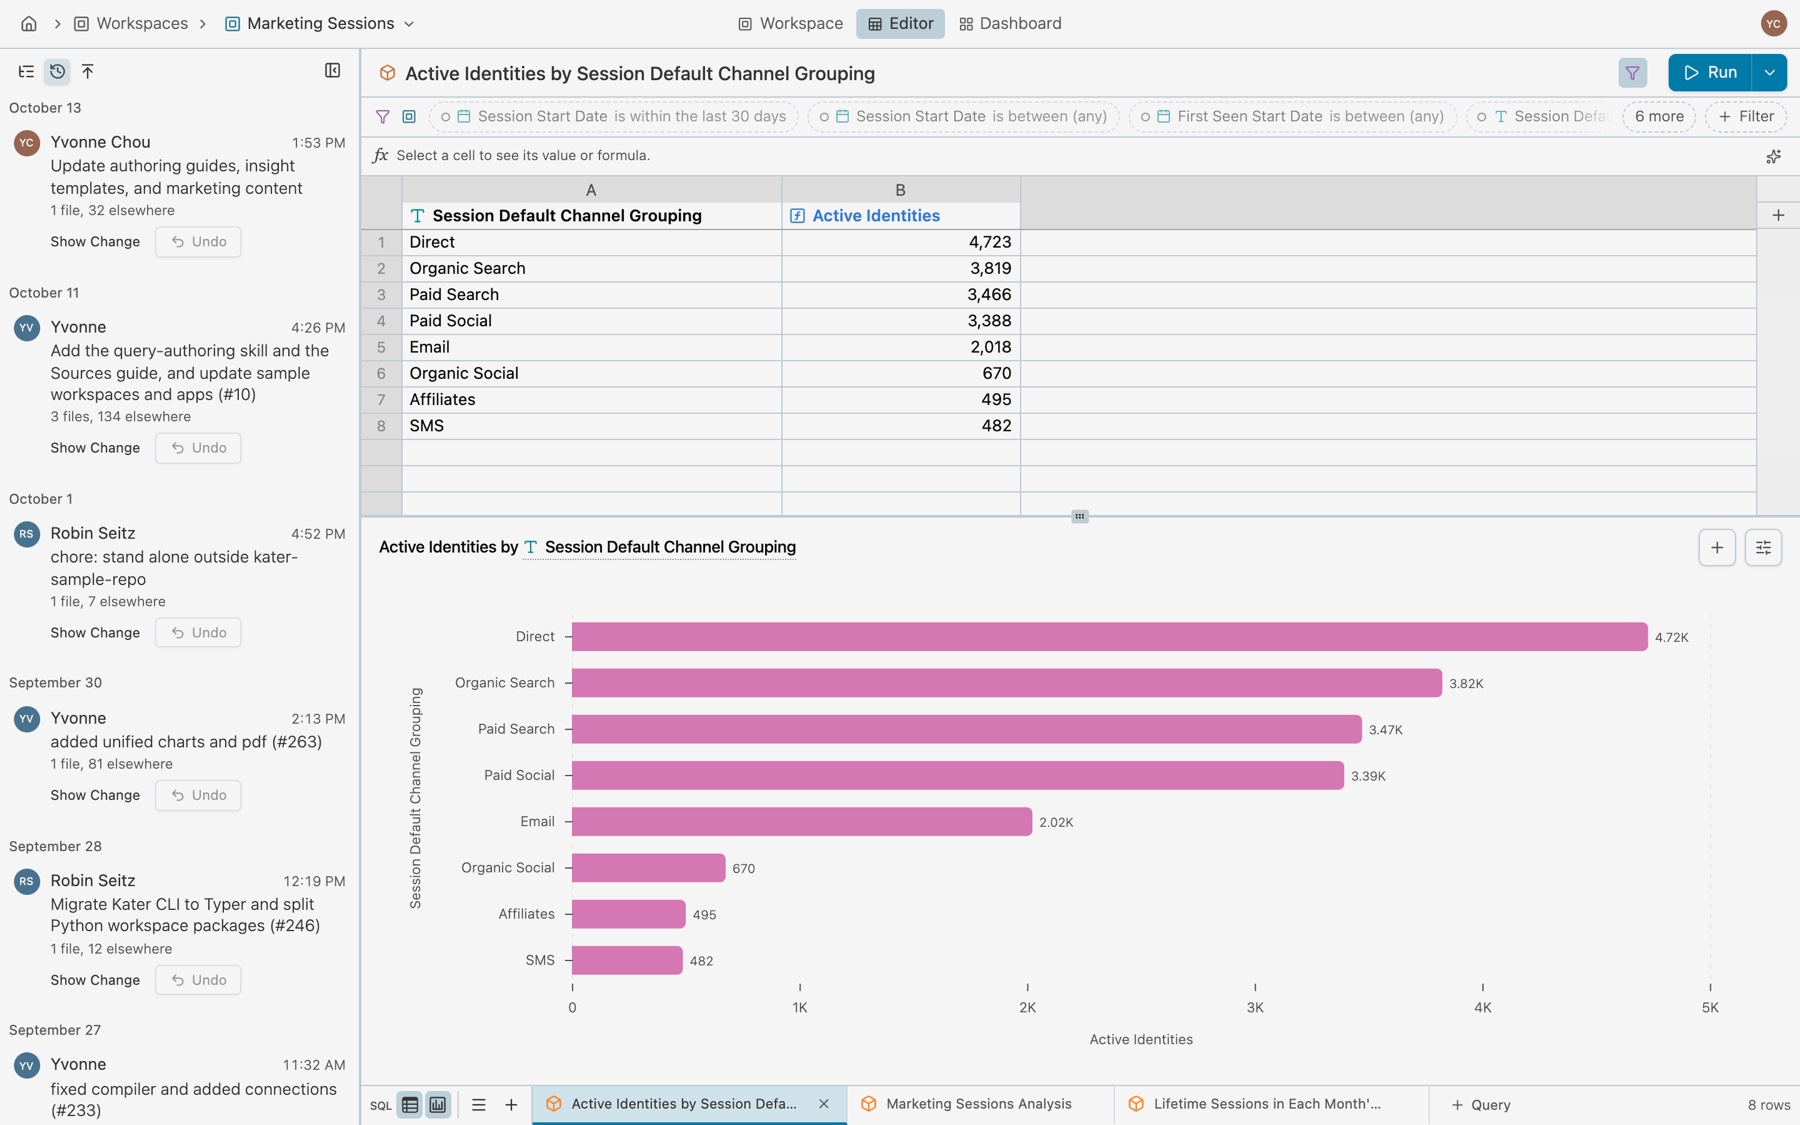This screenshot has width=1800, height=1125.
Task: Expand the 6 more filters chip
Action: (x=1659, y=116)
